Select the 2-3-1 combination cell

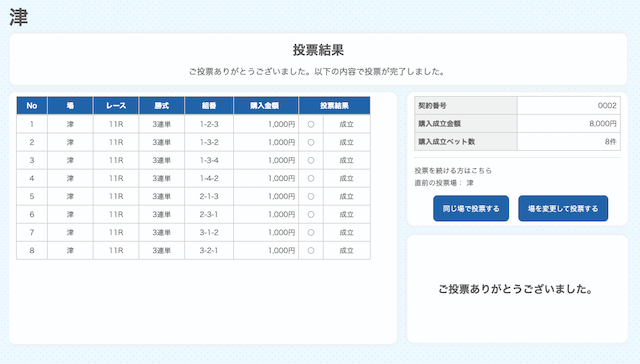[209, 214]
